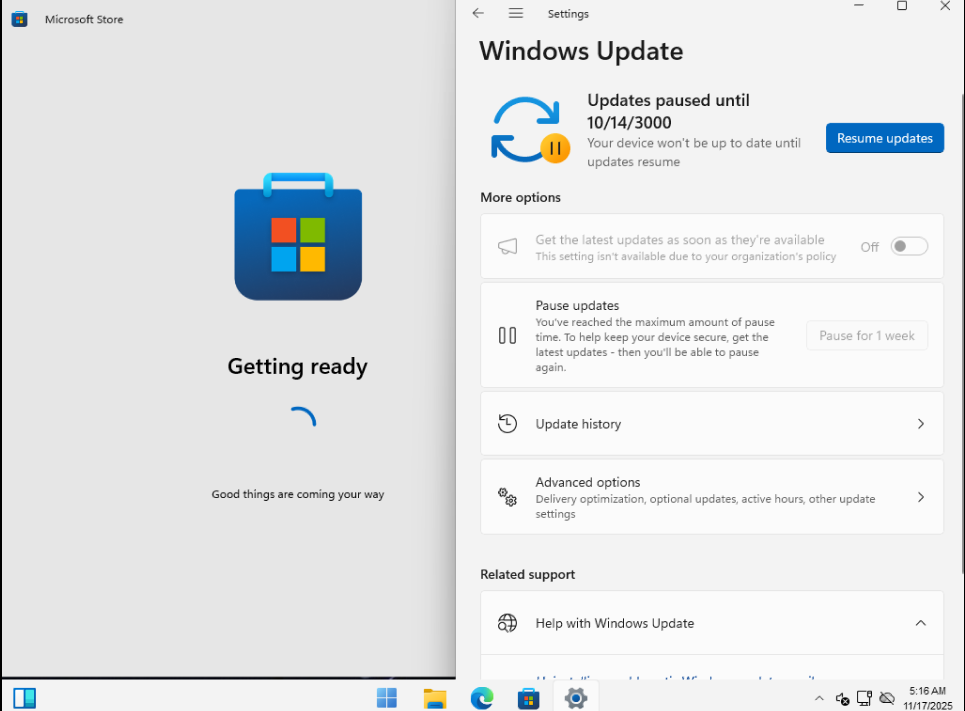The width and height of the screenshot is (965, 711).
Task: Click the muted volume tray icon
Action: (843, 699)
